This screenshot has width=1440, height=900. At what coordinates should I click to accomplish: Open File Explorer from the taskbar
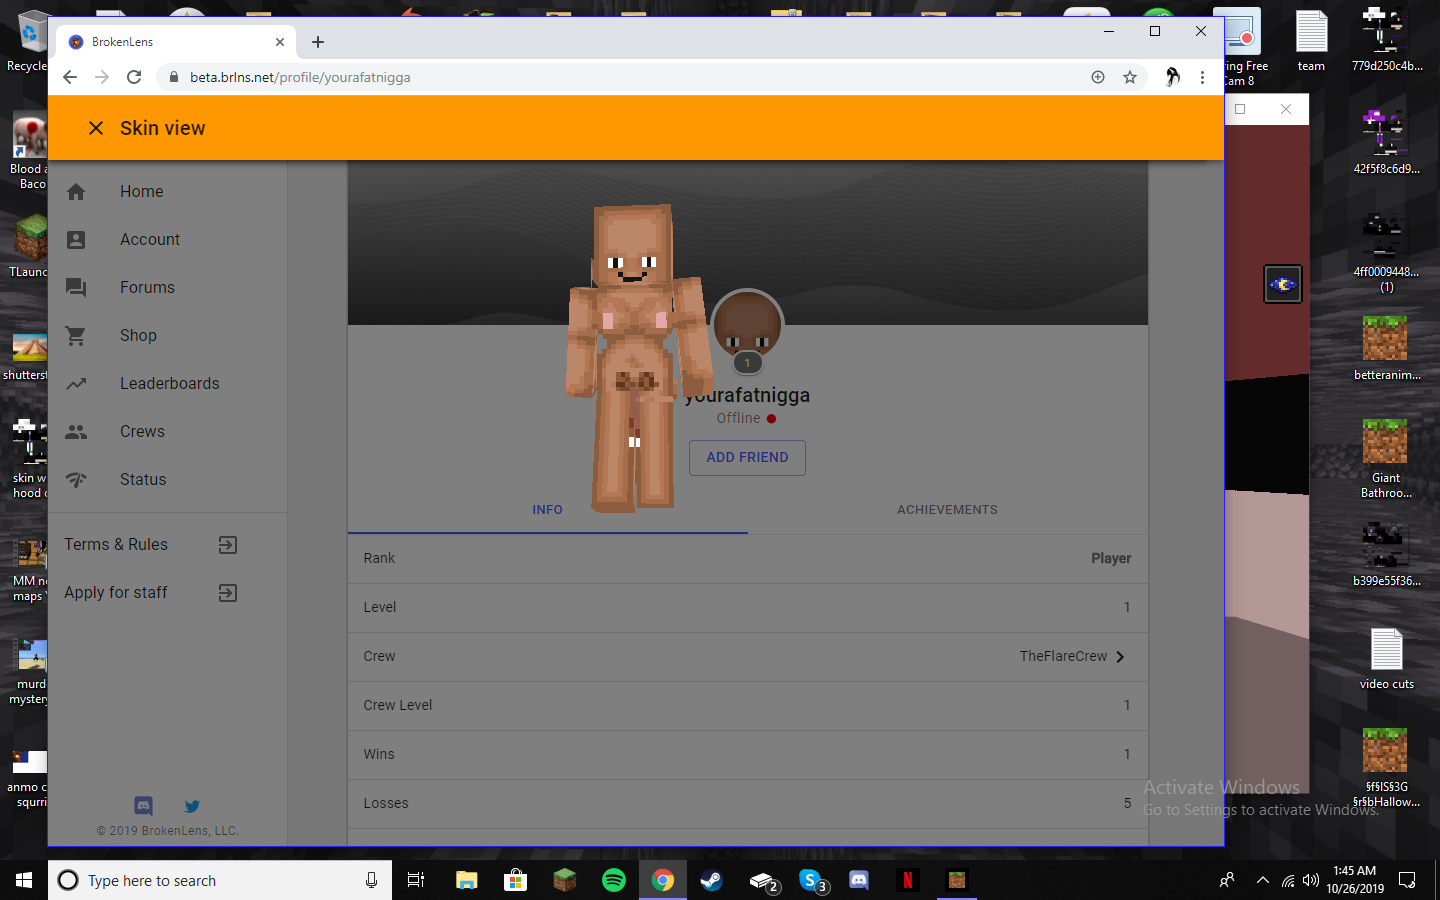point(467,880)
